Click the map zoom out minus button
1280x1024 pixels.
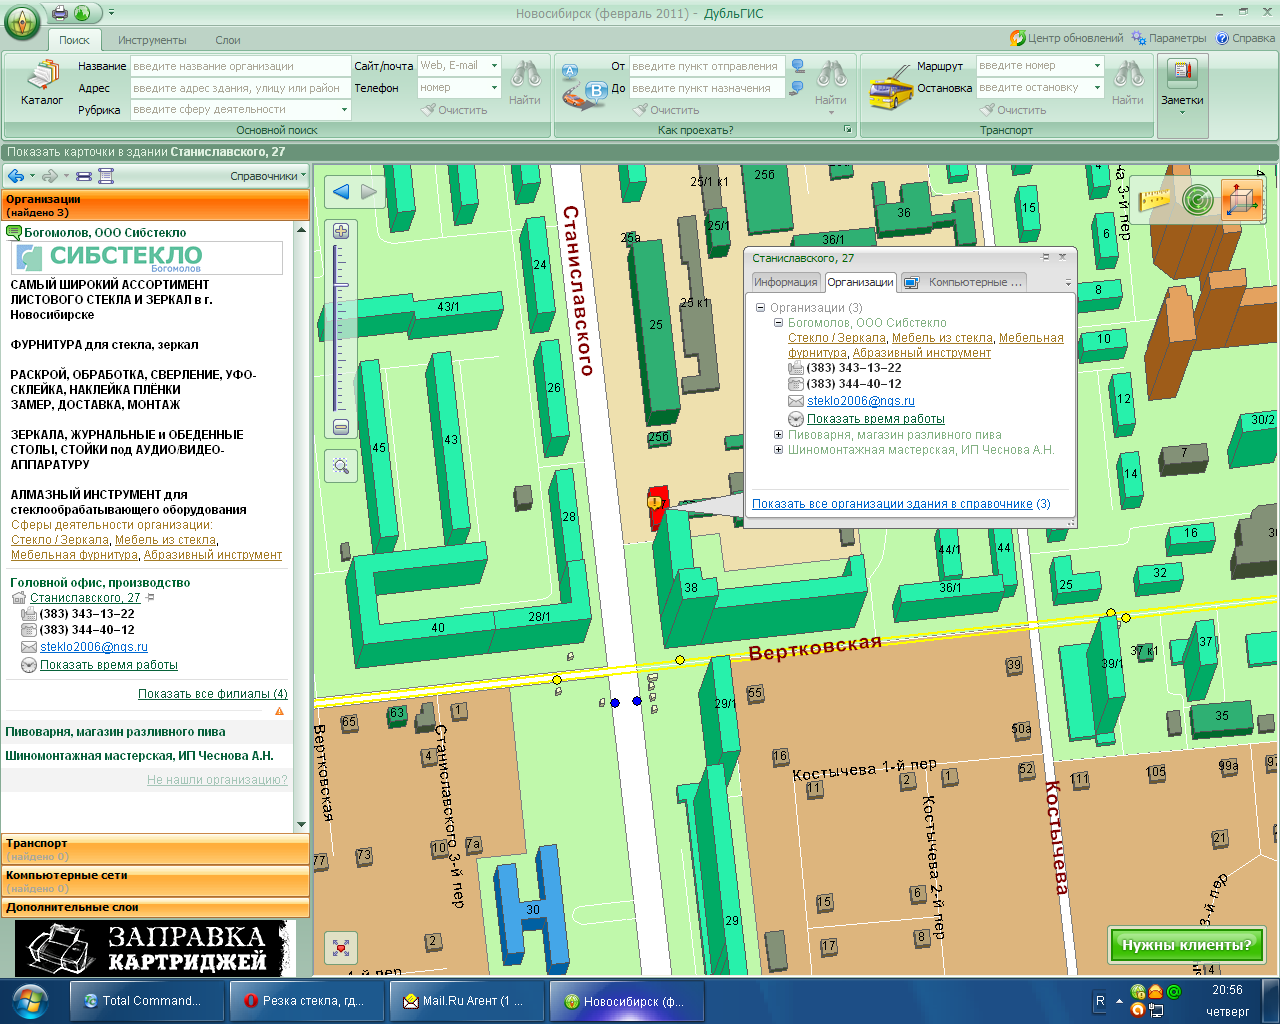[341, 427]
